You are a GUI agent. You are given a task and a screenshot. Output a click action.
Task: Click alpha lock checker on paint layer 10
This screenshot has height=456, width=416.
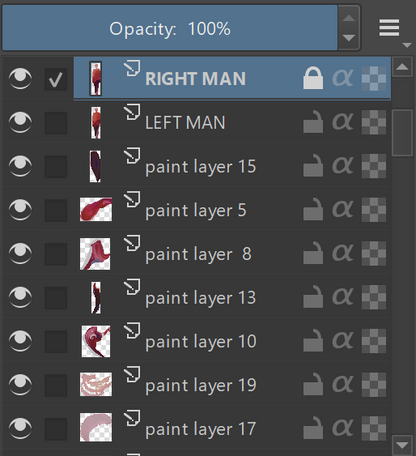(374, 341)
